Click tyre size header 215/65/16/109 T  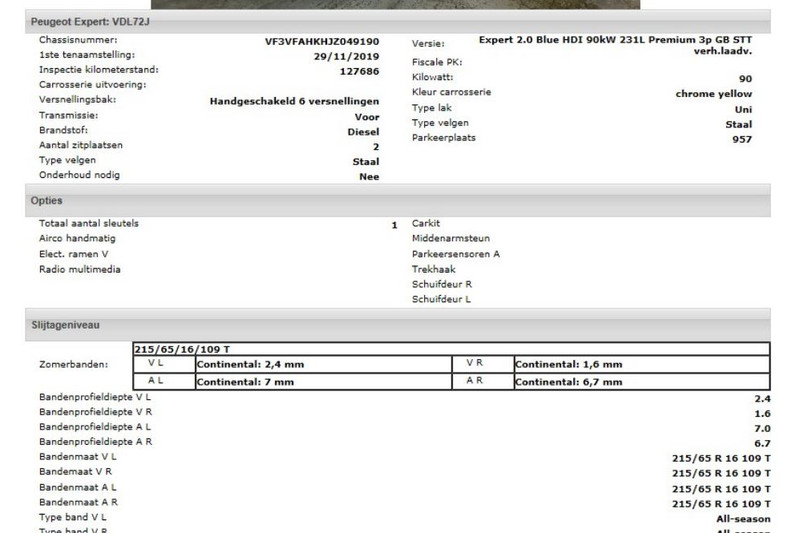click(183, 349)
